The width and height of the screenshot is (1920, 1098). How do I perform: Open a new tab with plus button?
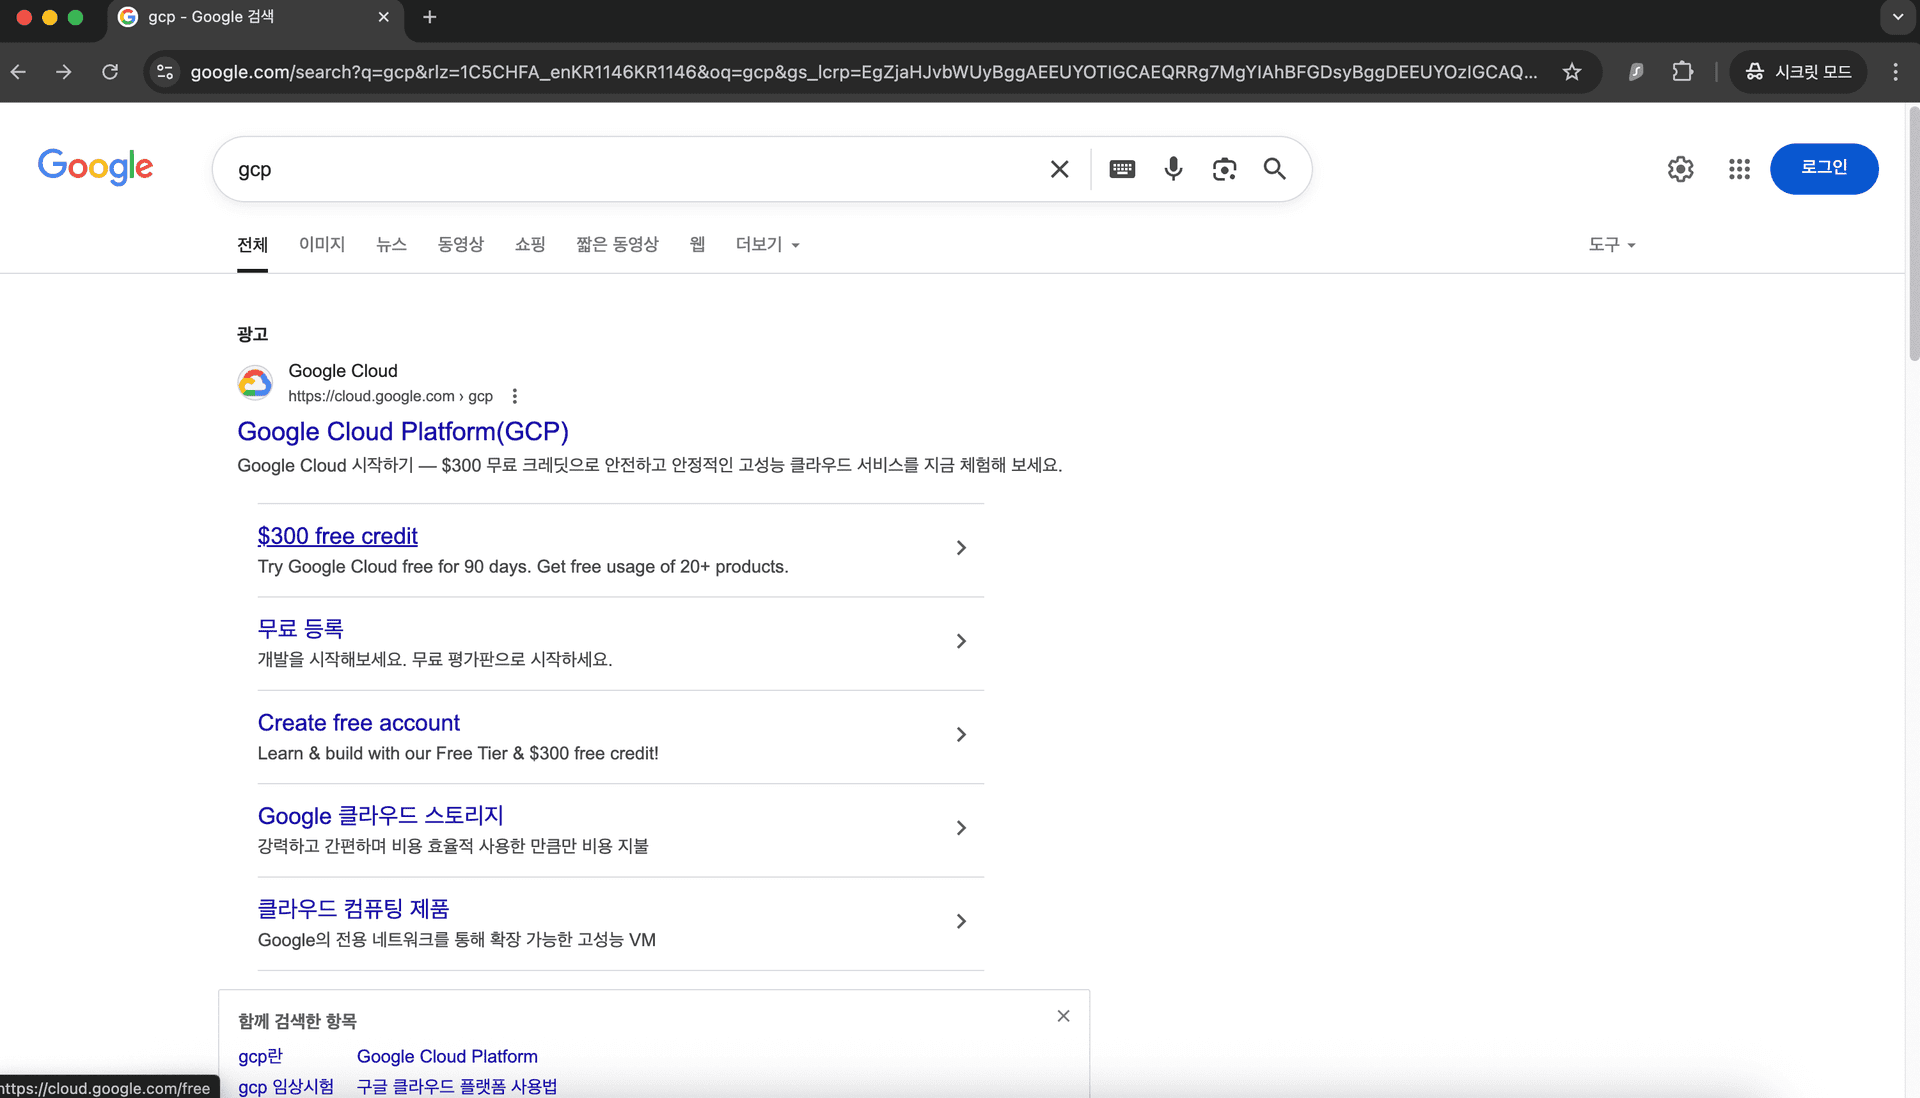tap(430, 17)
